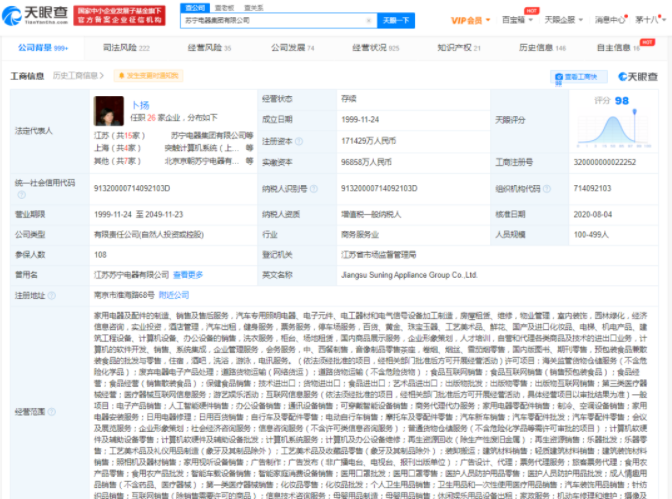Viewport: 672px width, 499px height.
Task: Click insured count value 108
Action: tap(100, 255)
